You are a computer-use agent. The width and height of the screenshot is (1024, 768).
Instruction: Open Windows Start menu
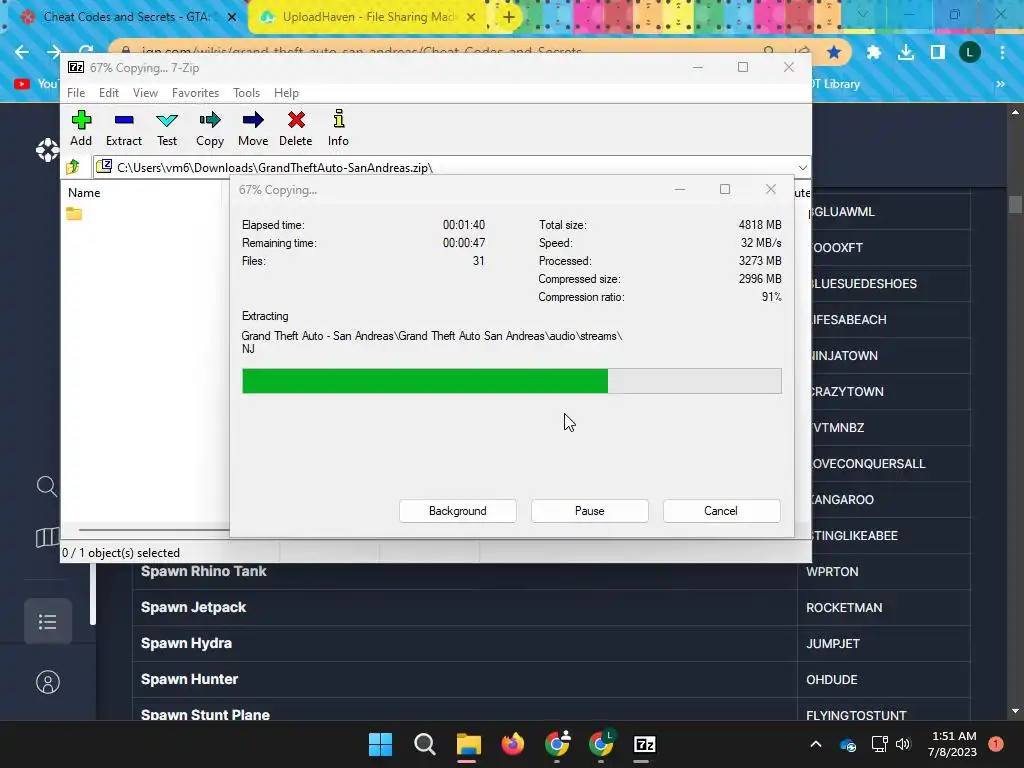click(380, 744)
